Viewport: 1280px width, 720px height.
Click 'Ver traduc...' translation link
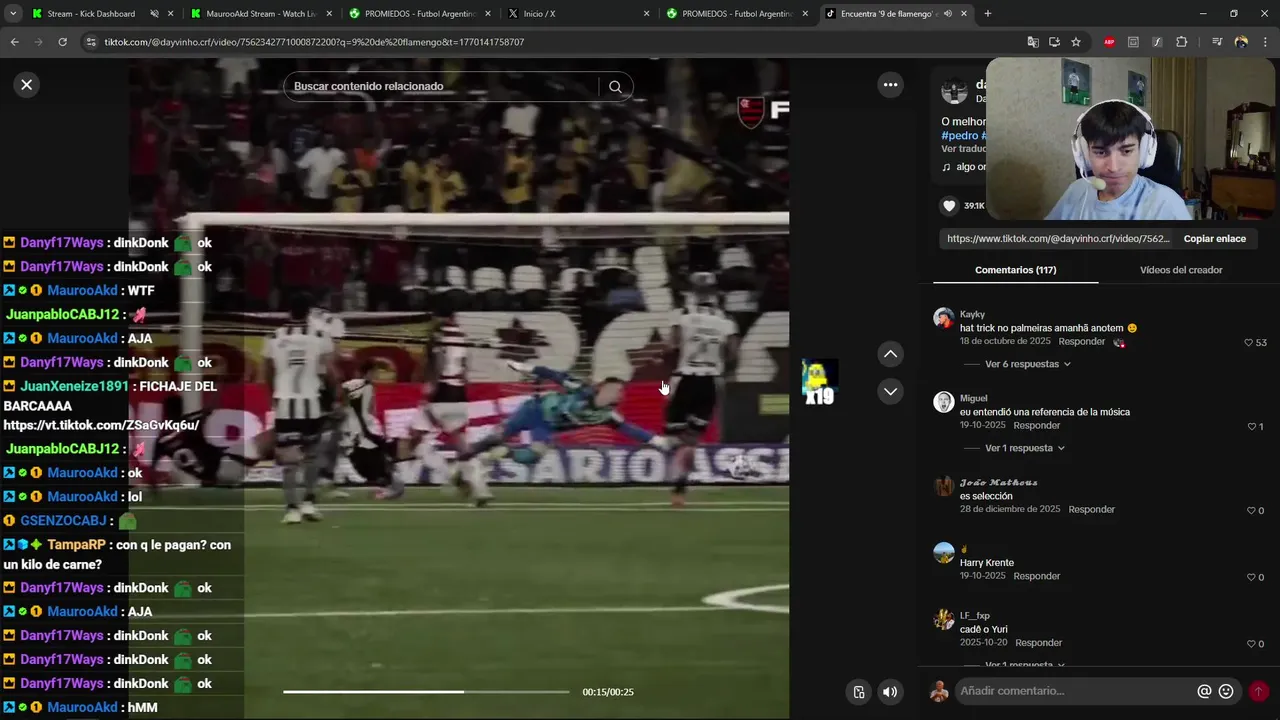[963, 149]
